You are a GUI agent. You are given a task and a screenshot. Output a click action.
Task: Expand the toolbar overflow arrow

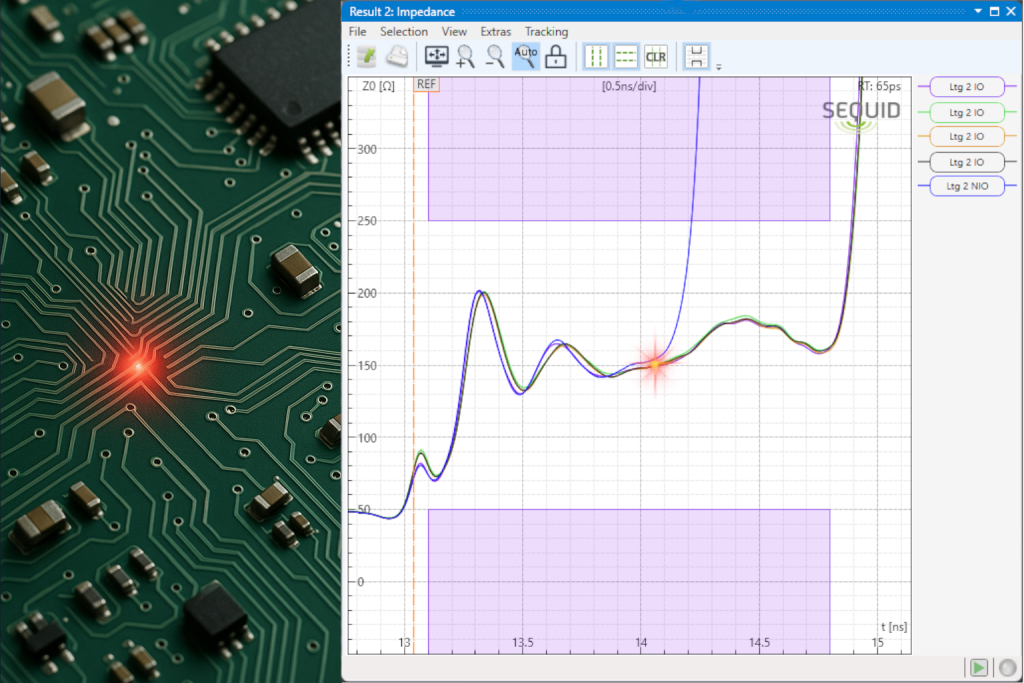(x=718, y=67)
